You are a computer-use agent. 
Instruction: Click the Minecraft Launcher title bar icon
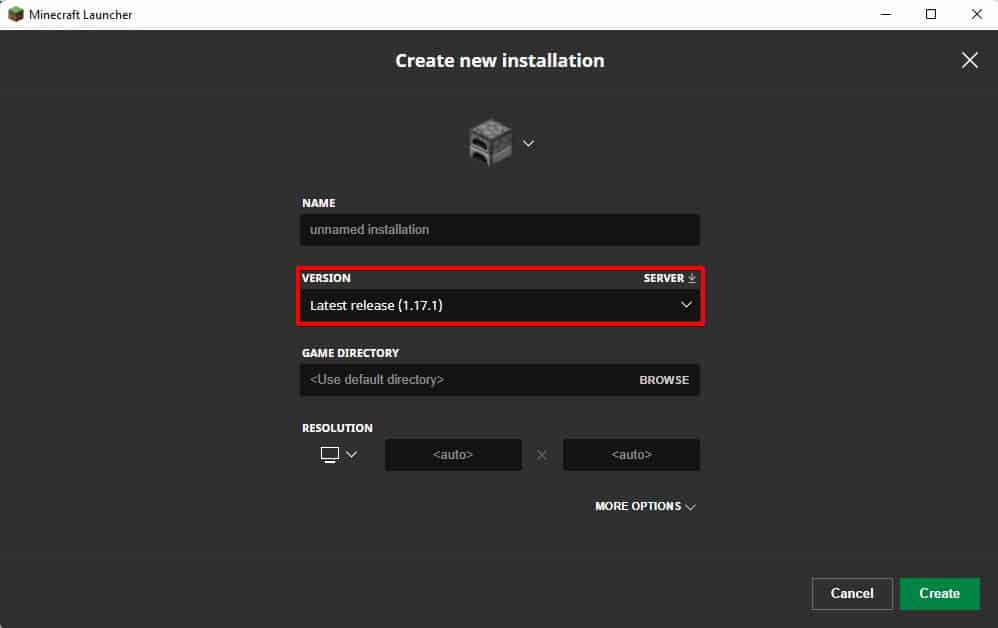tap(15, 14)
